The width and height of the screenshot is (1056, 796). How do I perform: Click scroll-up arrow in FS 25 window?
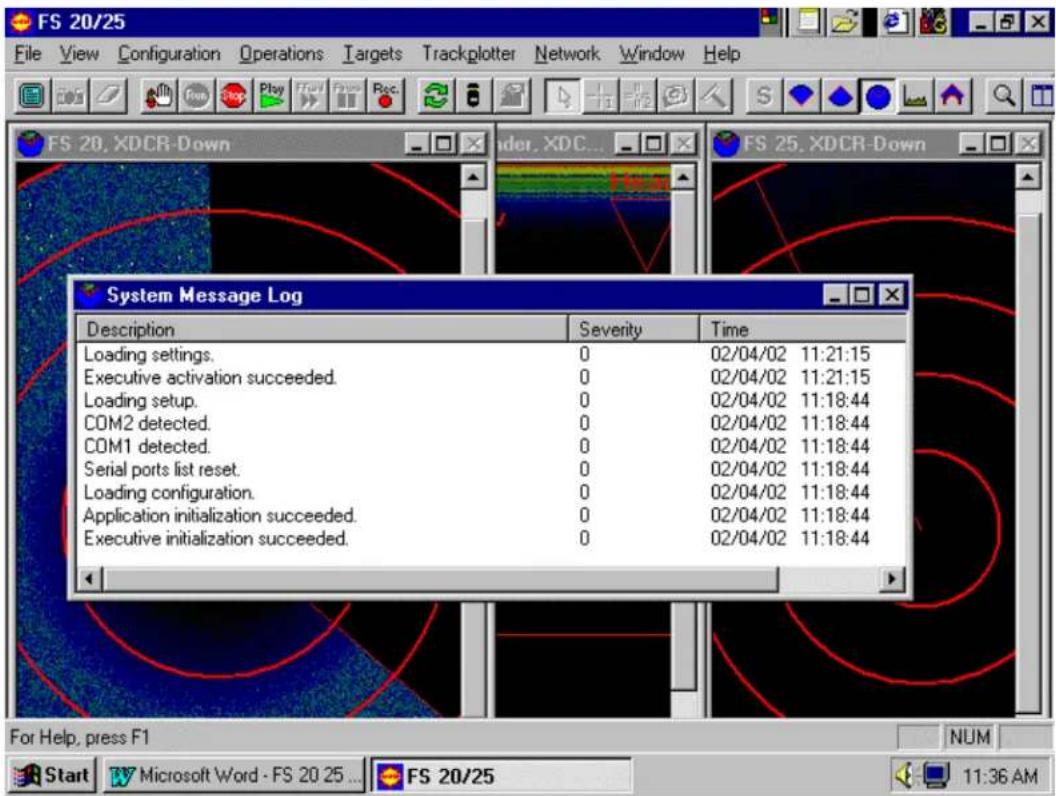click(x=1028, y=177)
